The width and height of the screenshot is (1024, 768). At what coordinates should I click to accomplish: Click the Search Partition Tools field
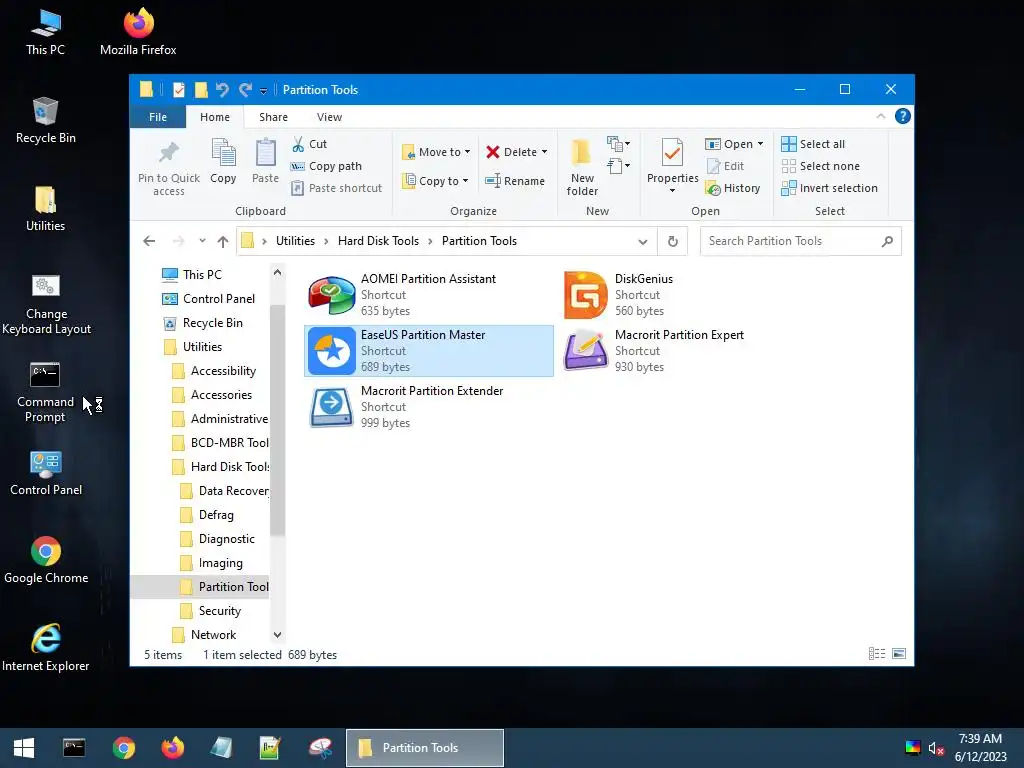click(800, 241)
